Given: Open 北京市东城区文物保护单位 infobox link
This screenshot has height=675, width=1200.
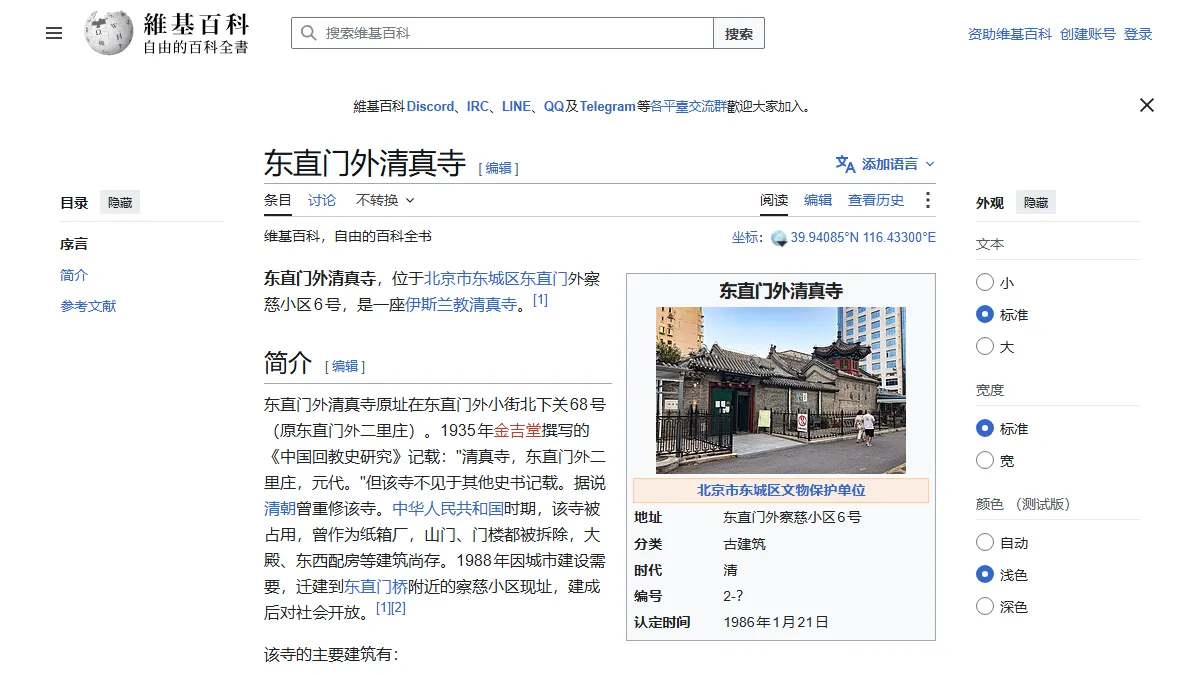Looking at the screenshot, I should coord(781,491).
